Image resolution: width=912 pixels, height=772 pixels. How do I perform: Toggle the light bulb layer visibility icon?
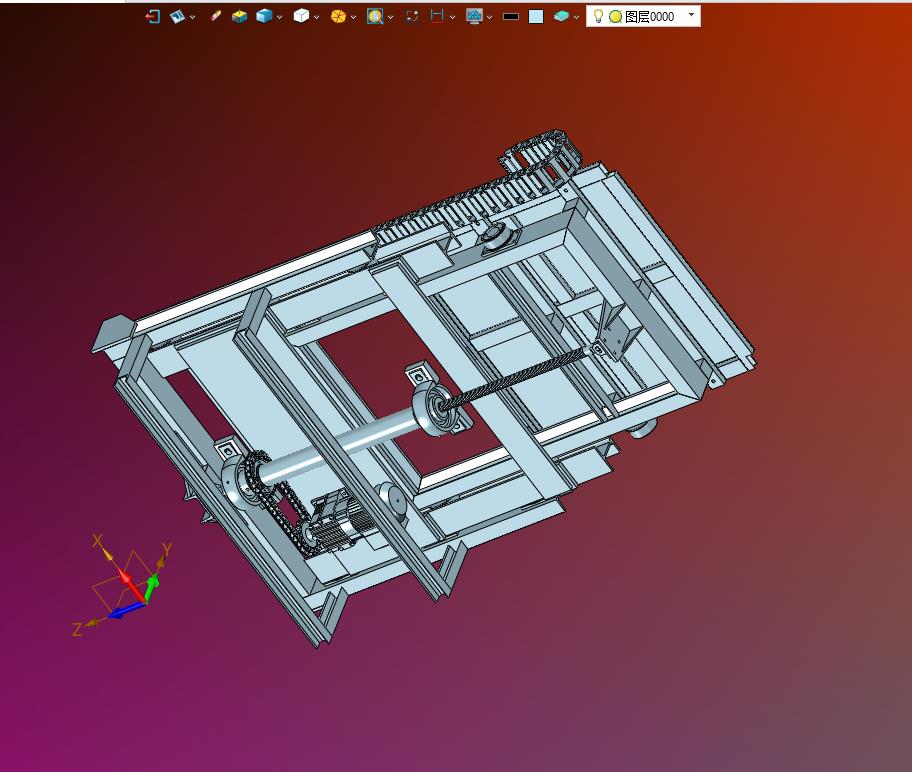(x=598, y=16)
